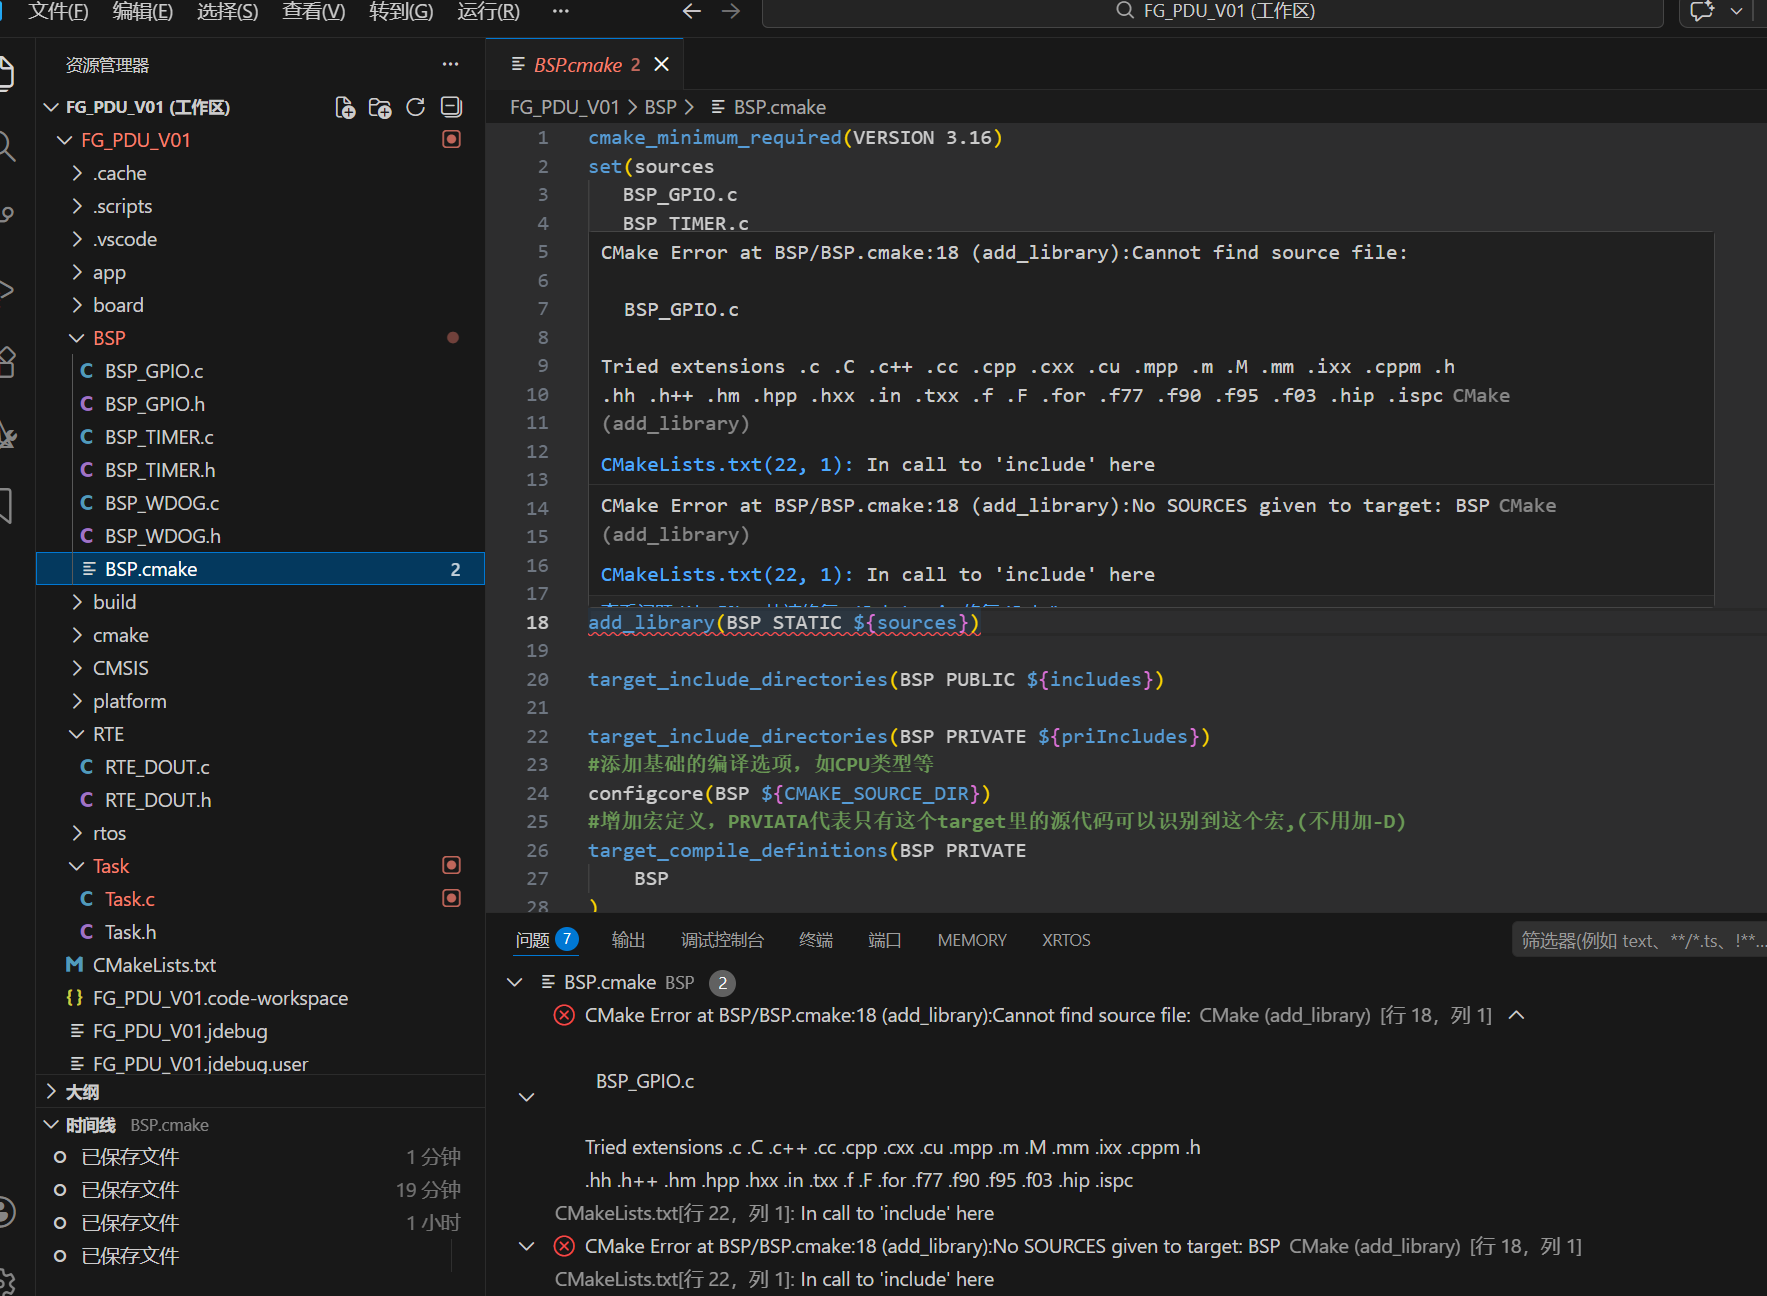Refresh the explorer file tree
The height and width of the screenshot is (1296, 1767).
416,107
